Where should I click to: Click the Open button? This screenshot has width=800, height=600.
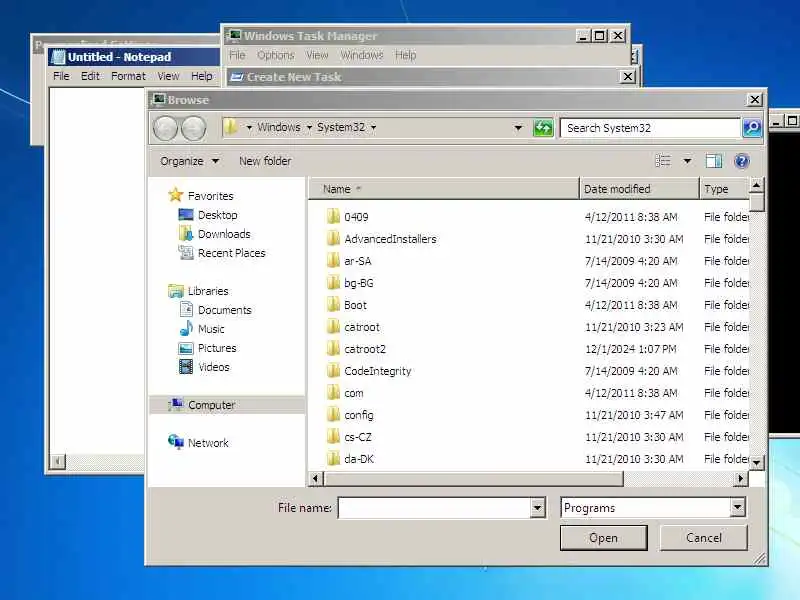point(604,538)
